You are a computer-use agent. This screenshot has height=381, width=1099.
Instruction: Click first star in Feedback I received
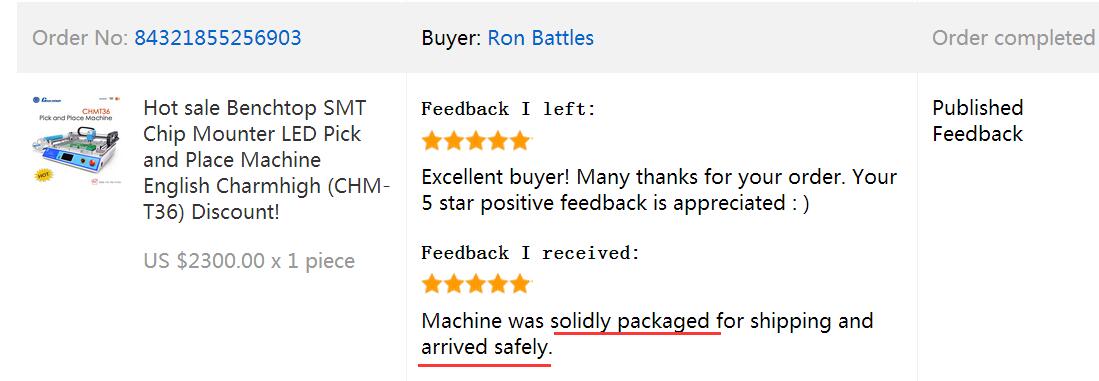[432, 284]
